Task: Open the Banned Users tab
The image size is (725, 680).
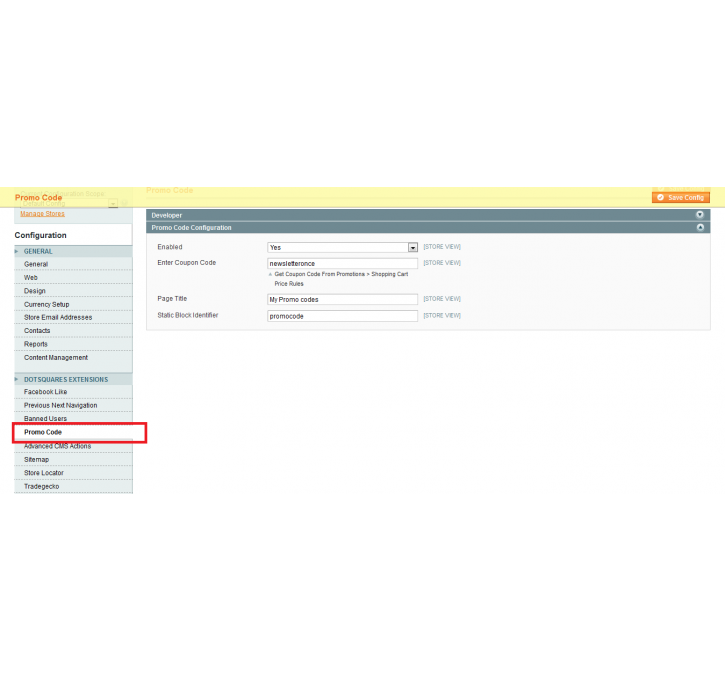Action: [74, 418]
